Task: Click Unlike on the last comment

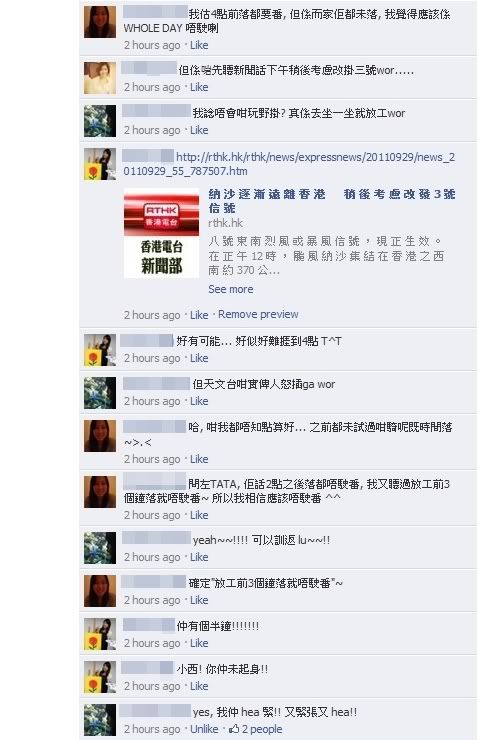Action: click(204, 729)
